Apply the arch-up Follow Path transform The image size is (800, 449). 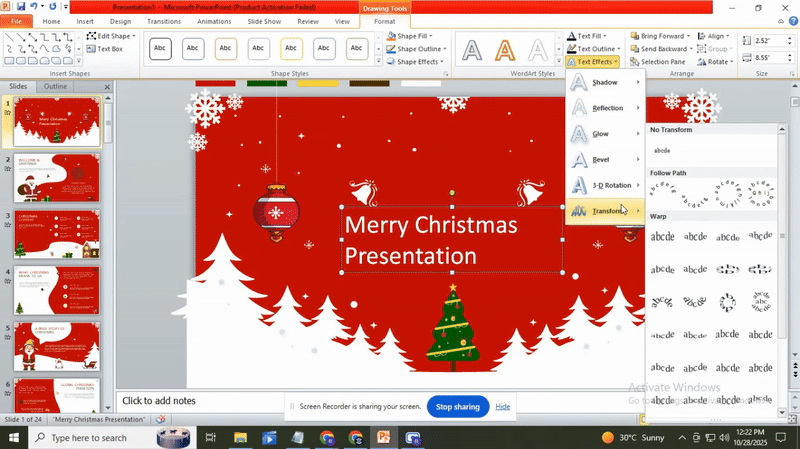[662, 190]
